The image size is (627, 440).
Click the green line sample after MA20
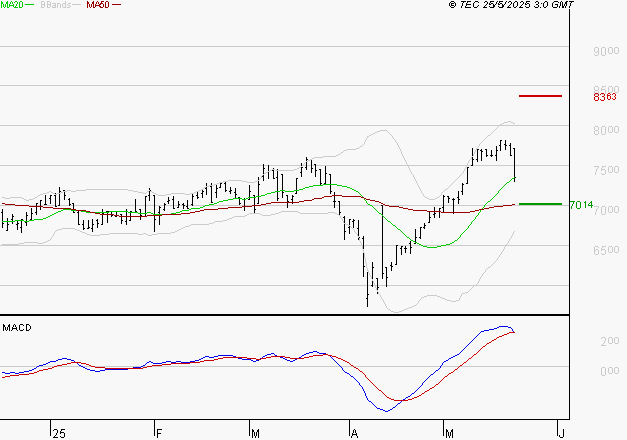tap(30, 5)
